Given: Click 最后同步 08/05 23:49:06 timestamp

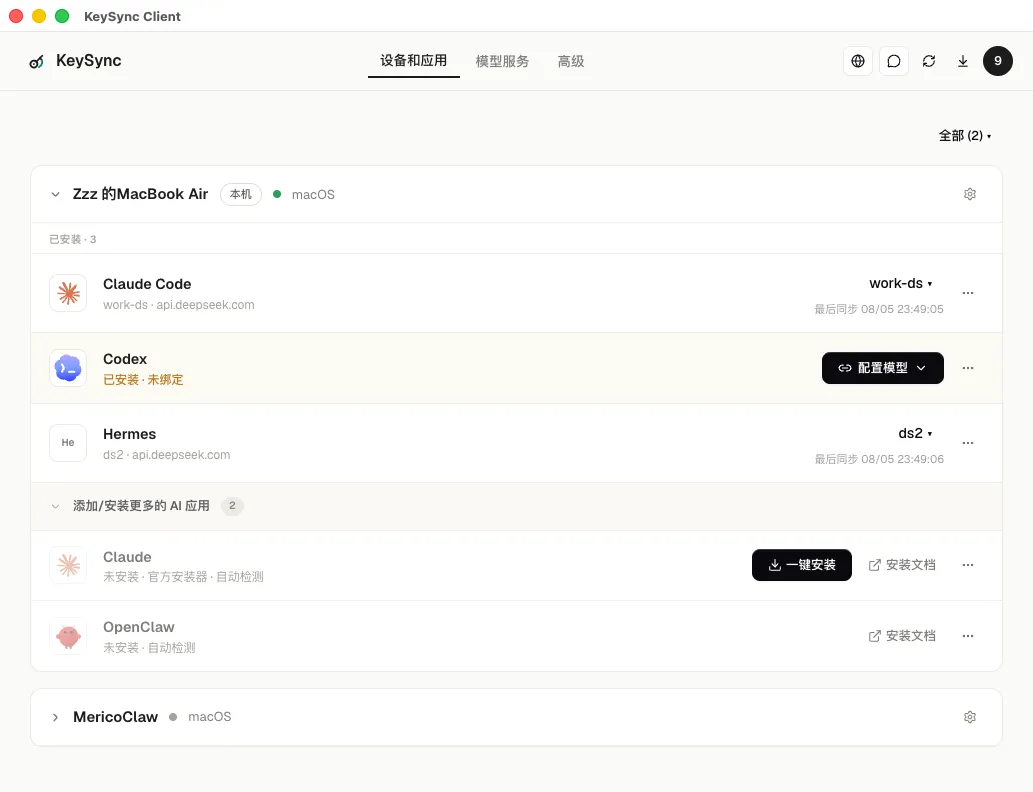Looking at the screenshot, I should [879, 459].
